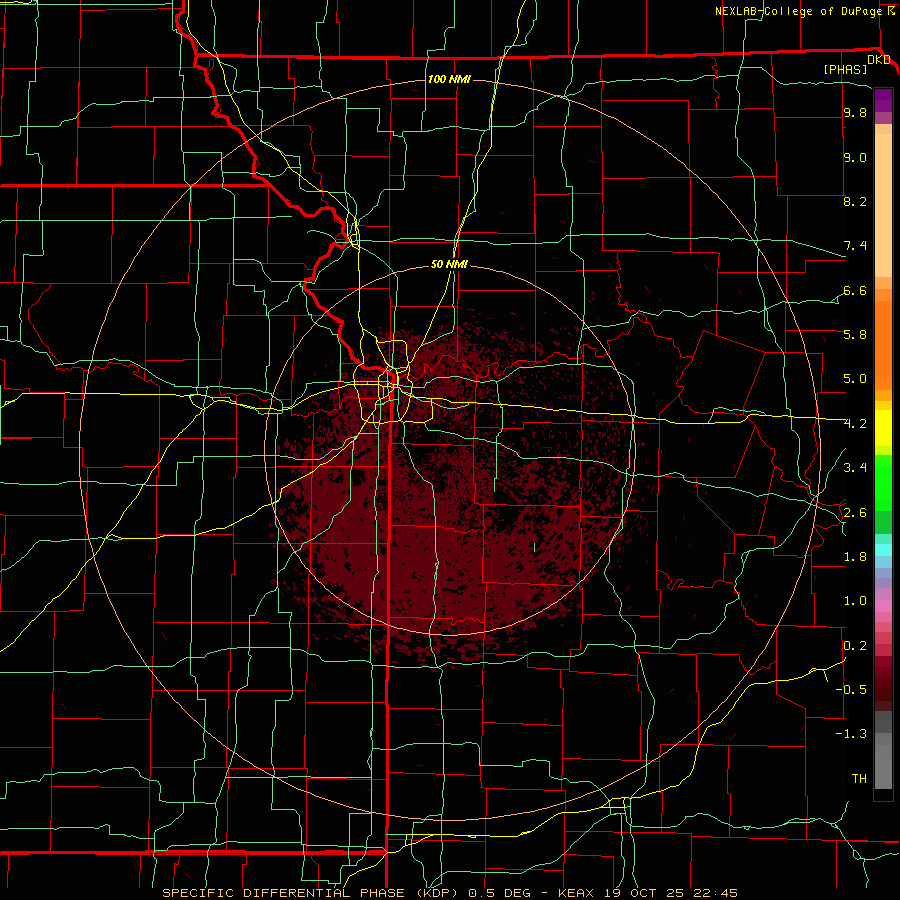Click the NEXLAB-College of DuPage label

tap(798, 11)
